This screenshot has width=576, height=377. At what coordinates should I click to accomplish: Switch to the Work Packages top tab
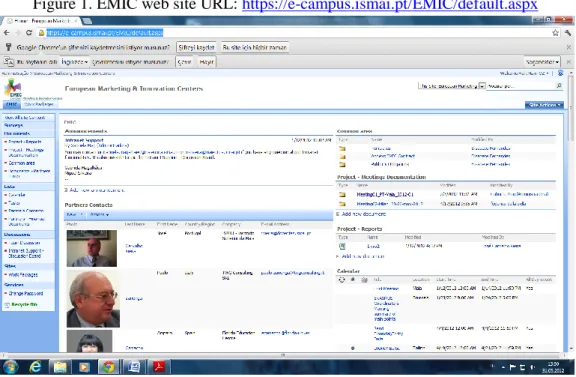click(x=39, y=104)
